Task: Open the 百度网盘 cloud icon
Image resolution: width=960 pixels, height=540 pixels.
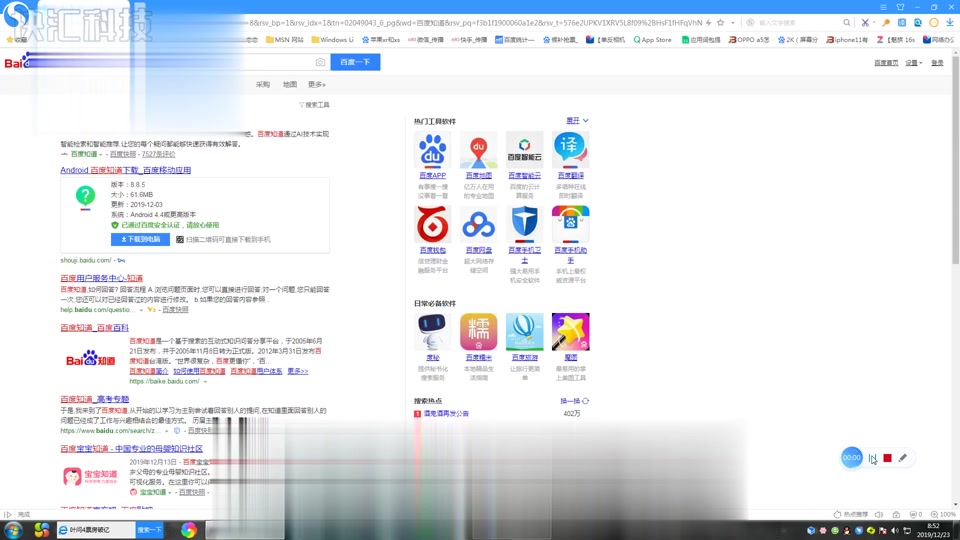Action: [478, 224]
